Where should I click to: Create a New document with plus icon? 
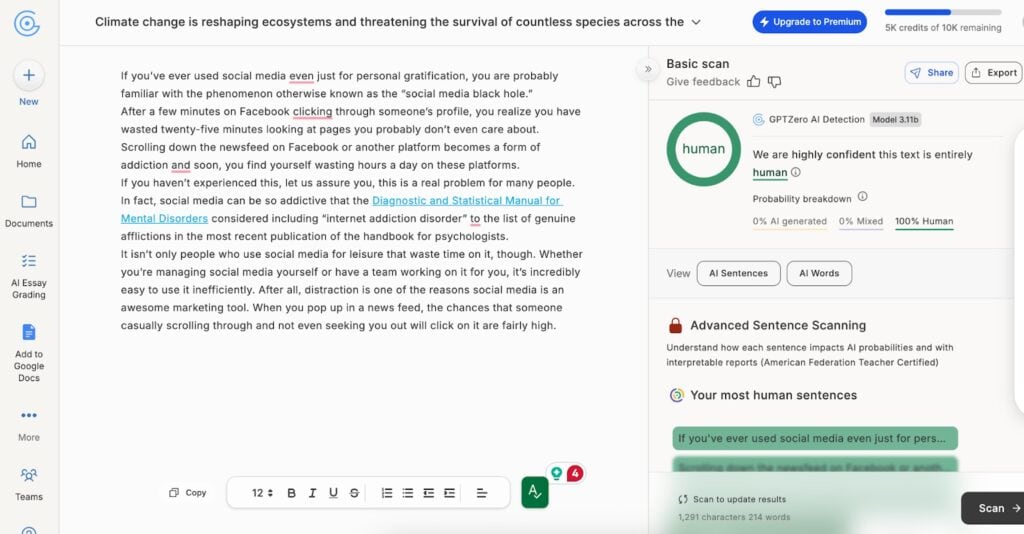click(x=29, y=75)
